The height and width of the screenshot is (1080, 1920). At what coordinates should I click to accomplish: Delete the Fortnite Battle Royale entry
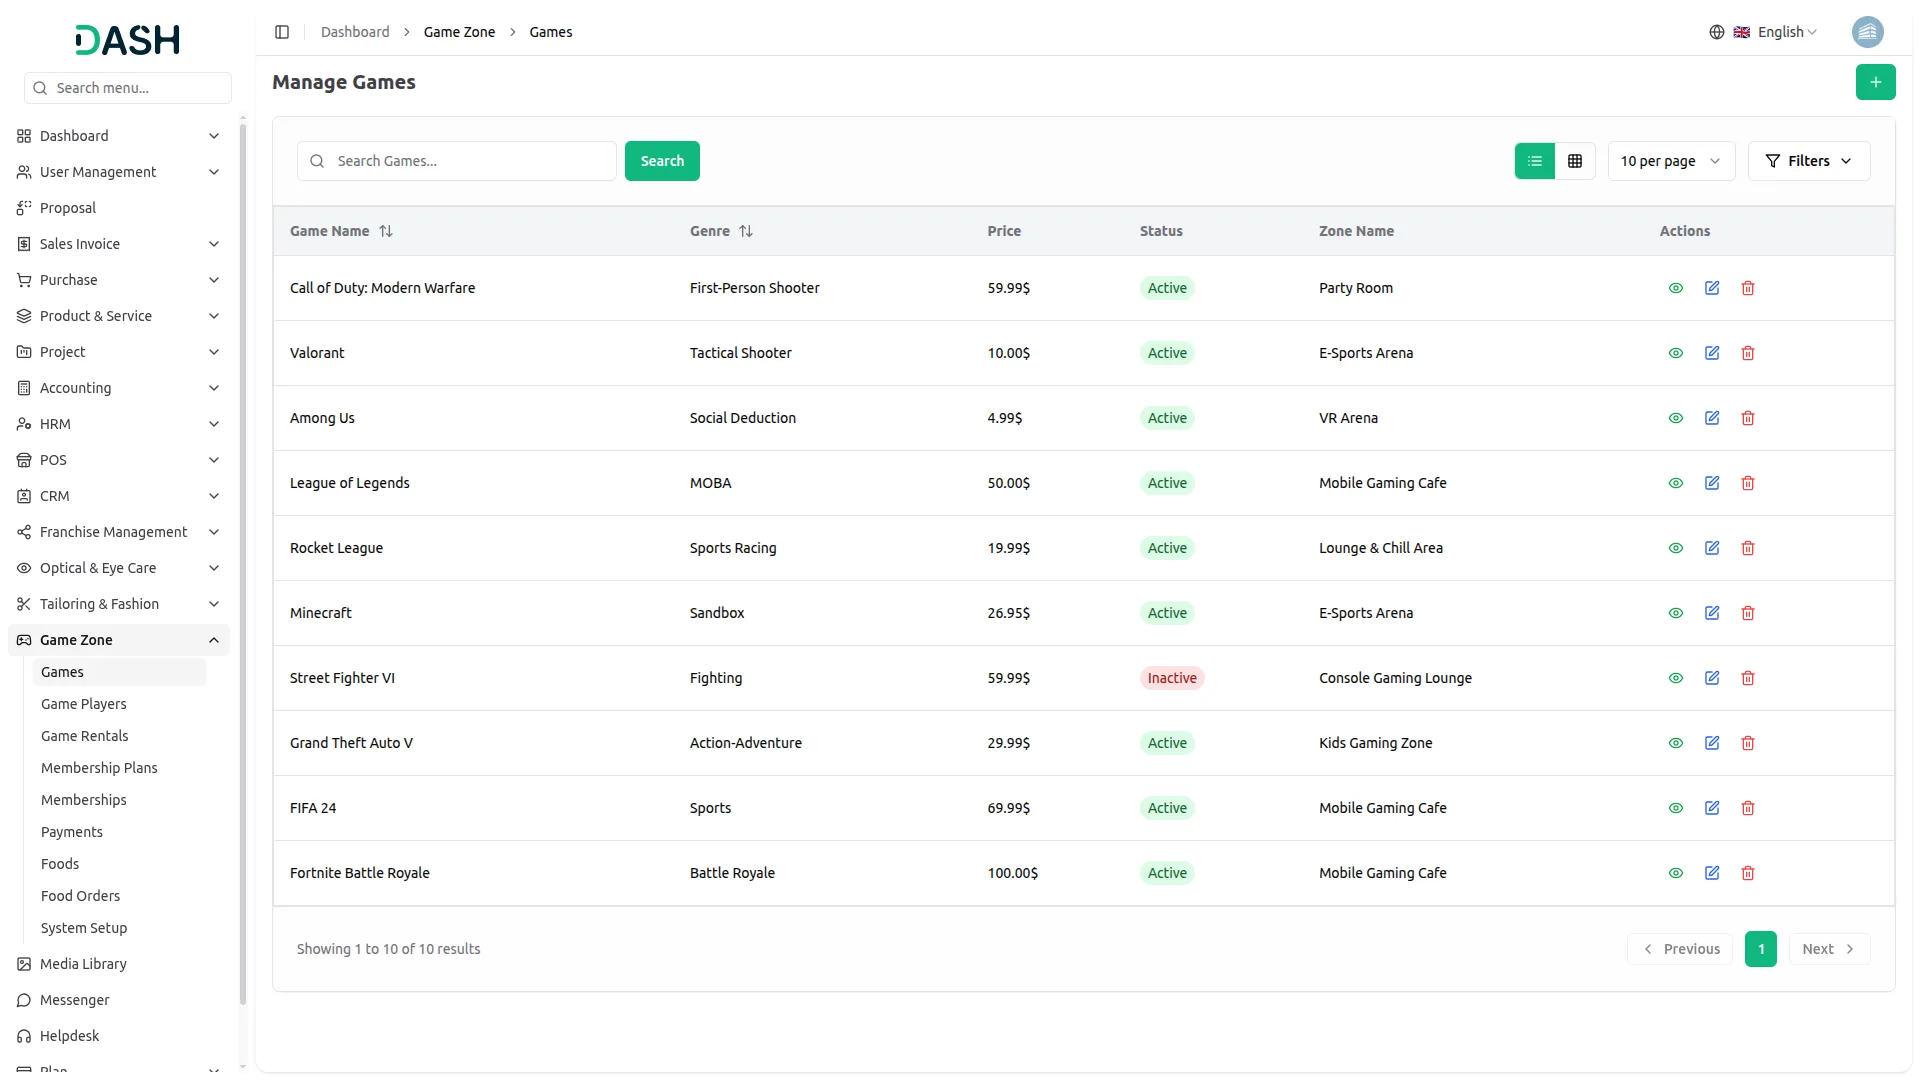coord(1747,873)
